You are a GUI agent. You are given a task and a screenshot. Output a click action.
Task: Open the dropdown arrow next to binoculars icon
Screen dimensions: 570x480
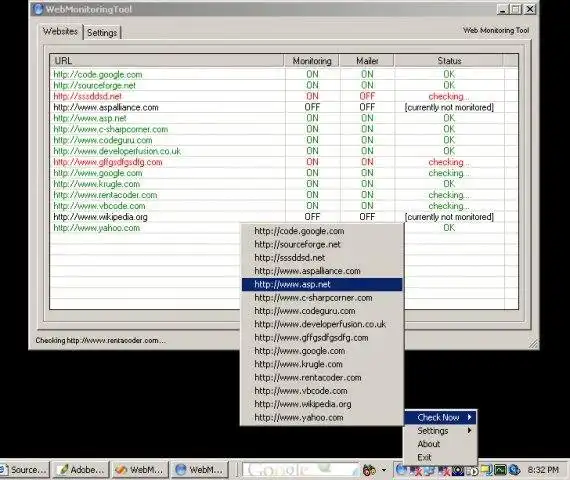384,470
